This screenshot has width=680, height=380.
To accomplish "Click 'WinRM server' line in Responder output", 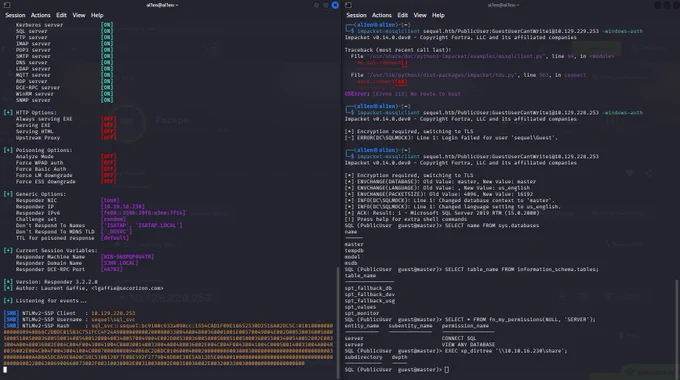I will [64, 94].
